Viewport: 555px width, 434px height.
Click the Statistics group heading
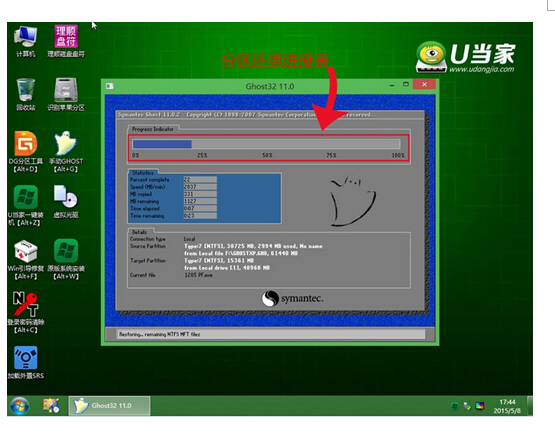(x=143, y=173)
